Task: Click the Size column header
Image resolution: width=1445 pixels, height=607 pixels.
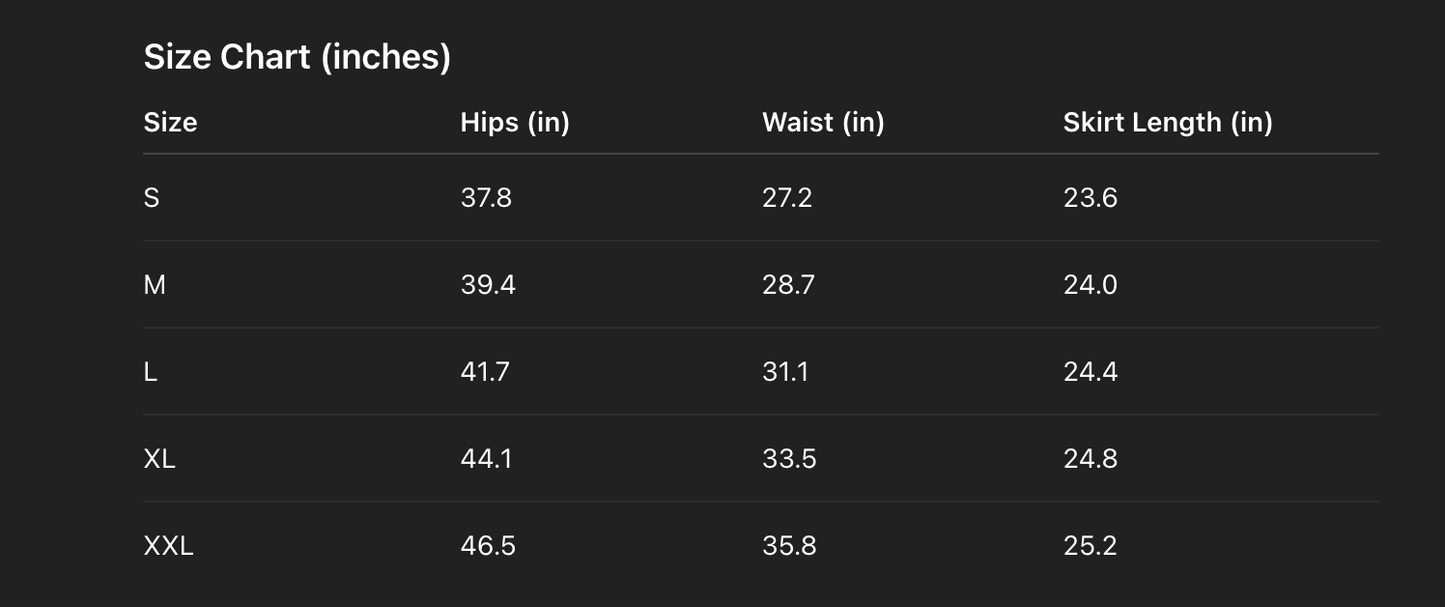Action: 170,122
